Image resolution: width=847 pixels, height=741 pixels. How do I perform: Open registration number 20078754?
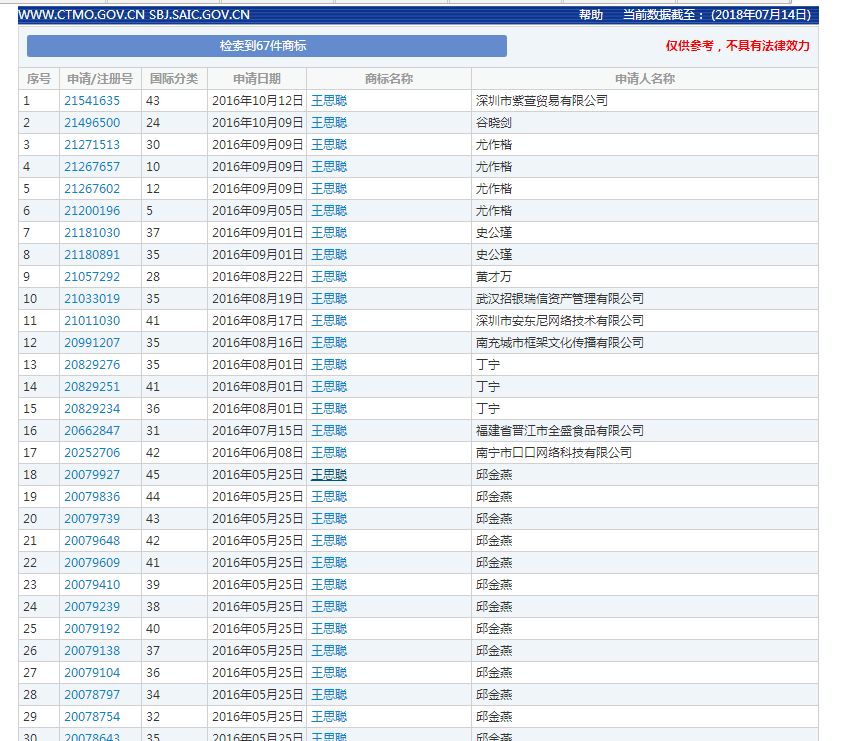click(92, 717)
